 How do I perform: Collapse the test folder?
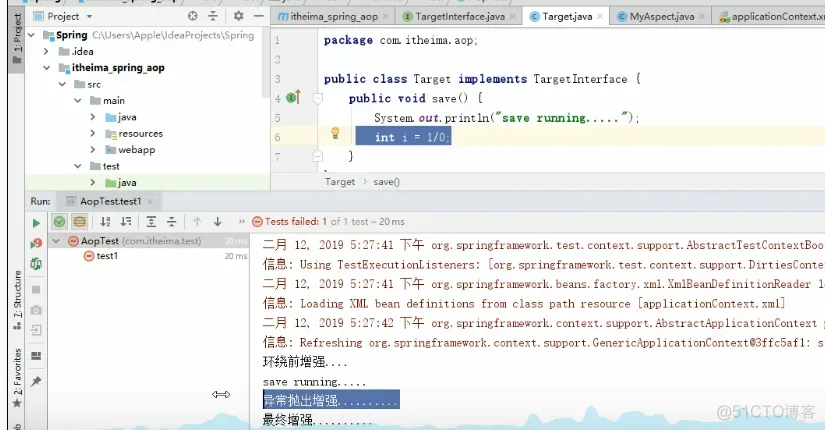tap(78, 166)
